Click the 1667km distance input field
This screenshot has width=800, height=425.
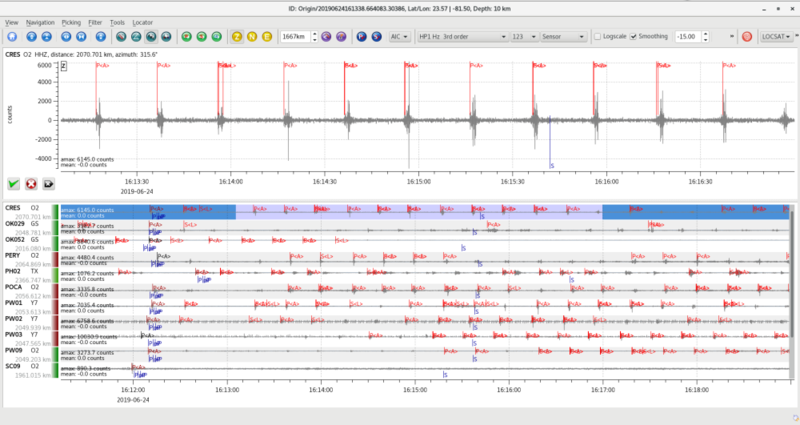tap(294, 37)
